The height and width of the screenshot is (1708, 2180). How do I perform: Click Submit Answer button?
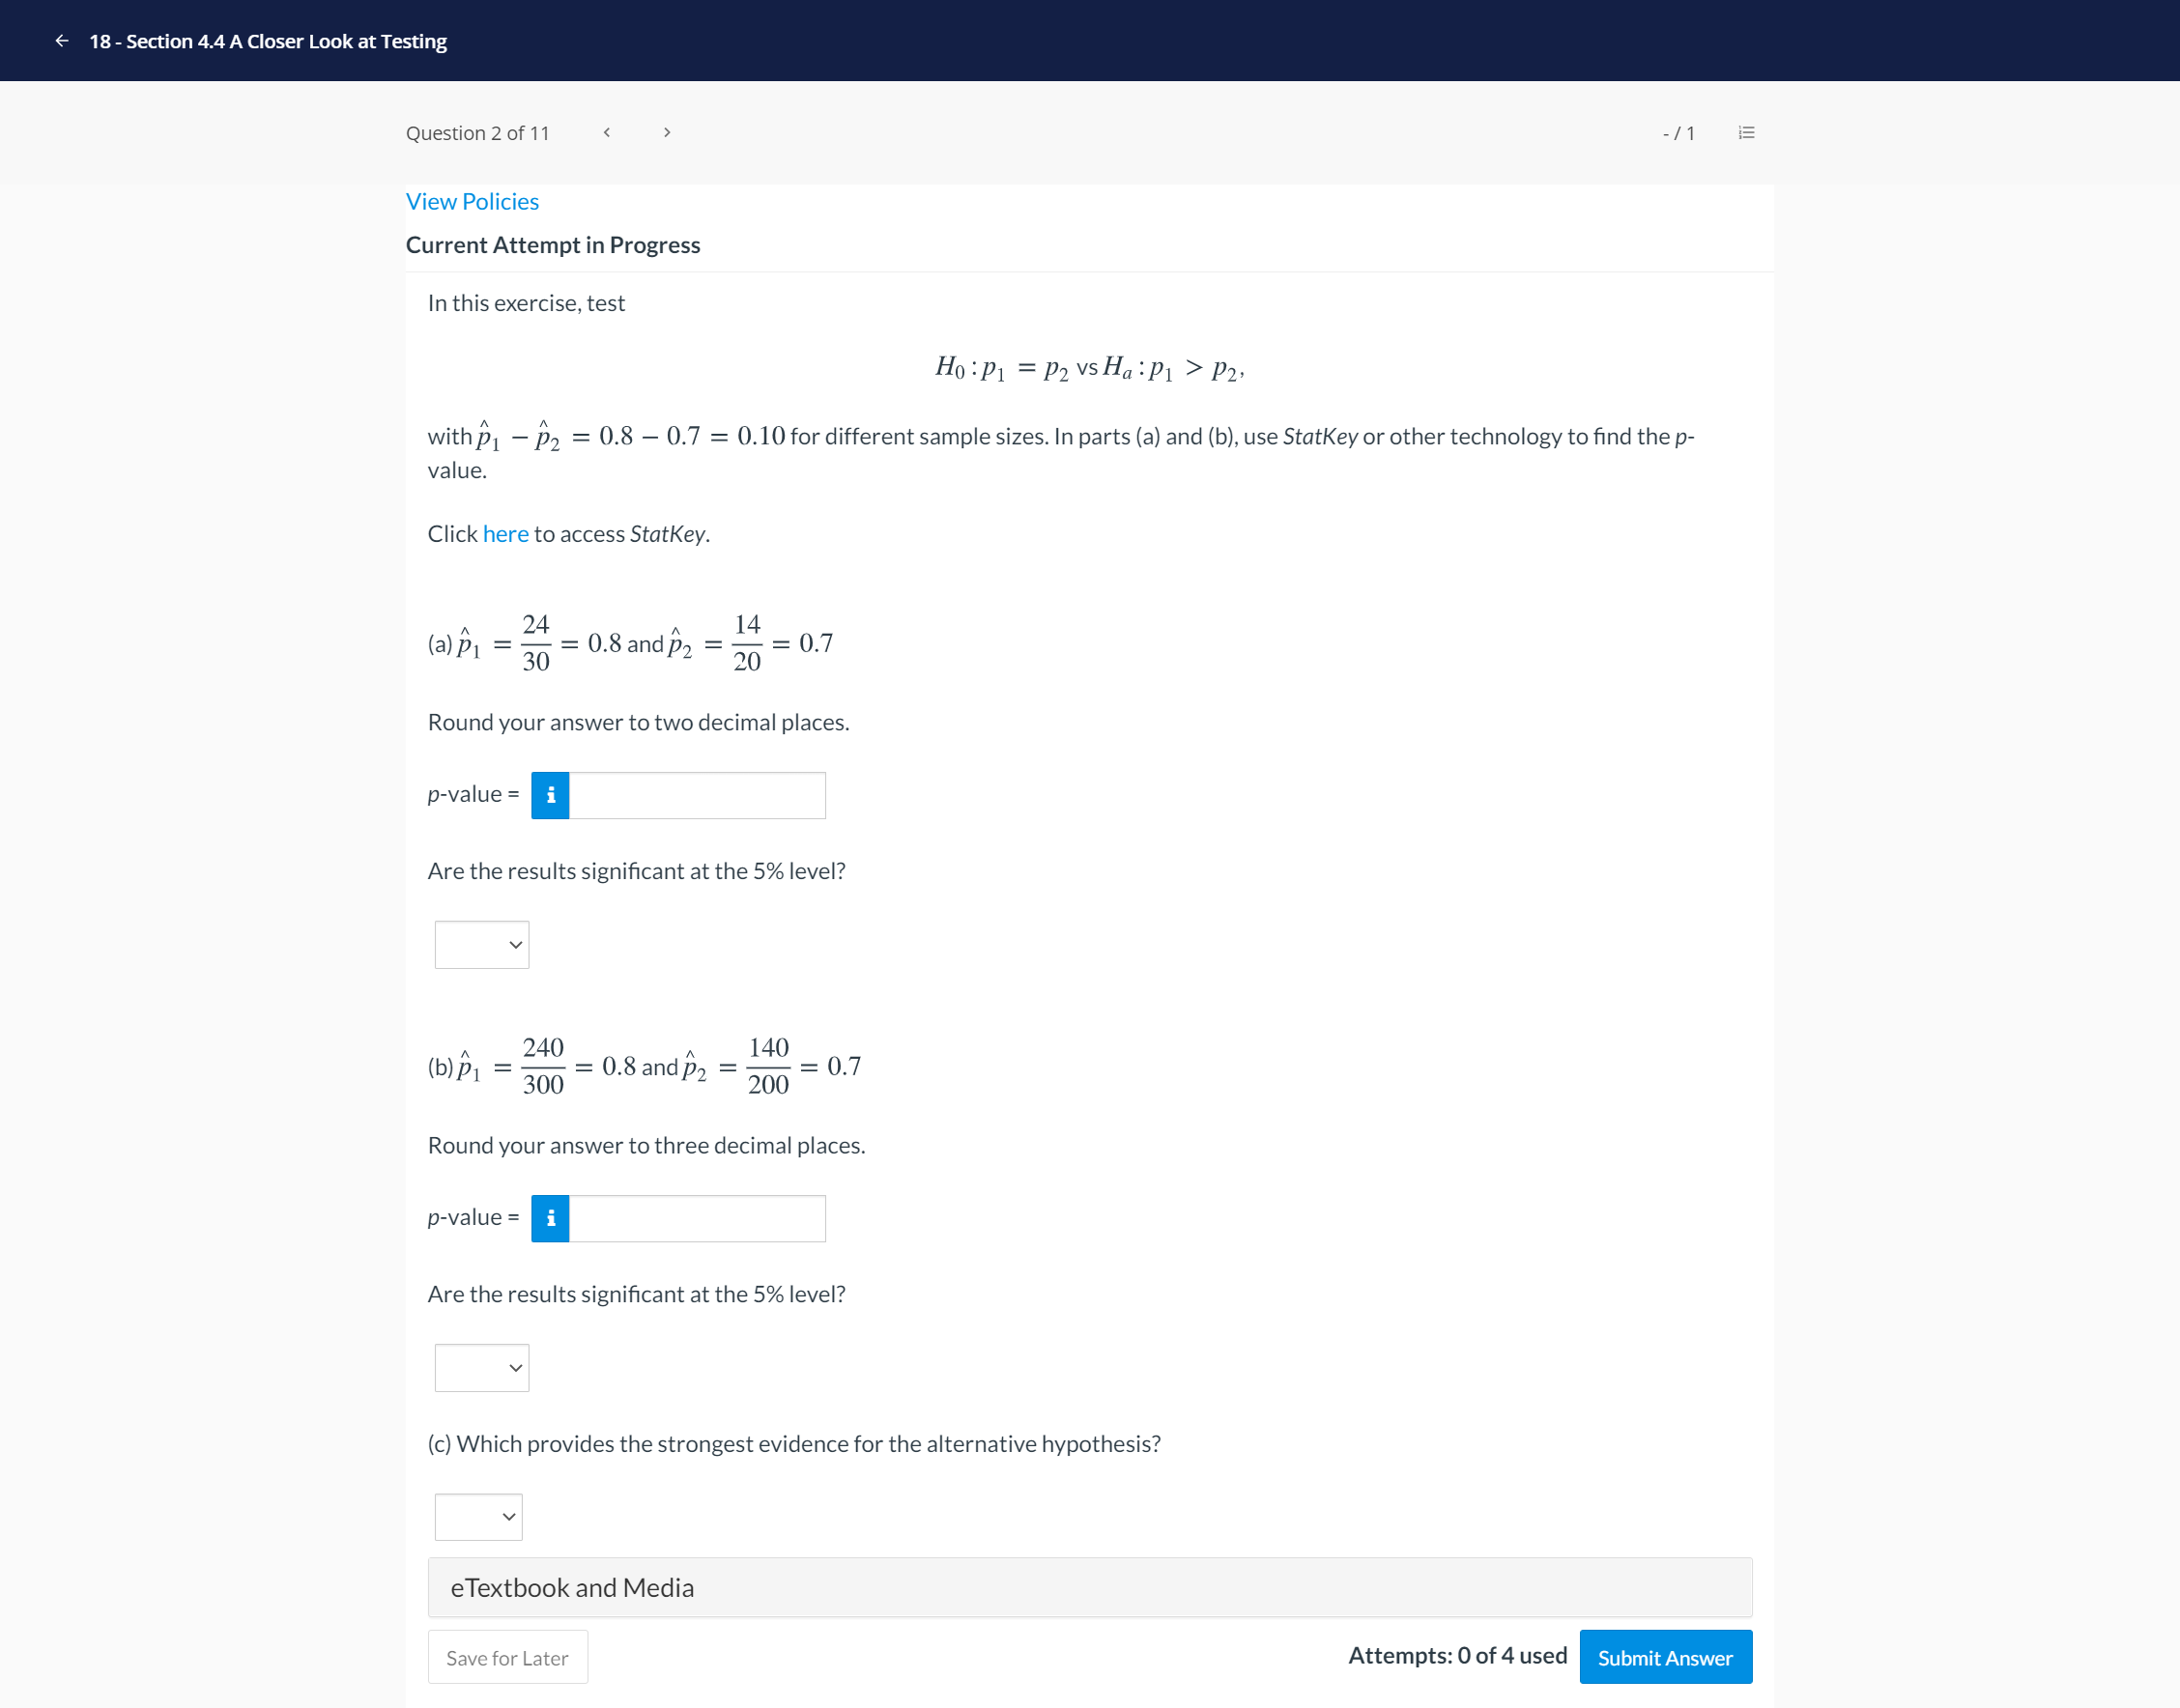click(1665, 1657)
